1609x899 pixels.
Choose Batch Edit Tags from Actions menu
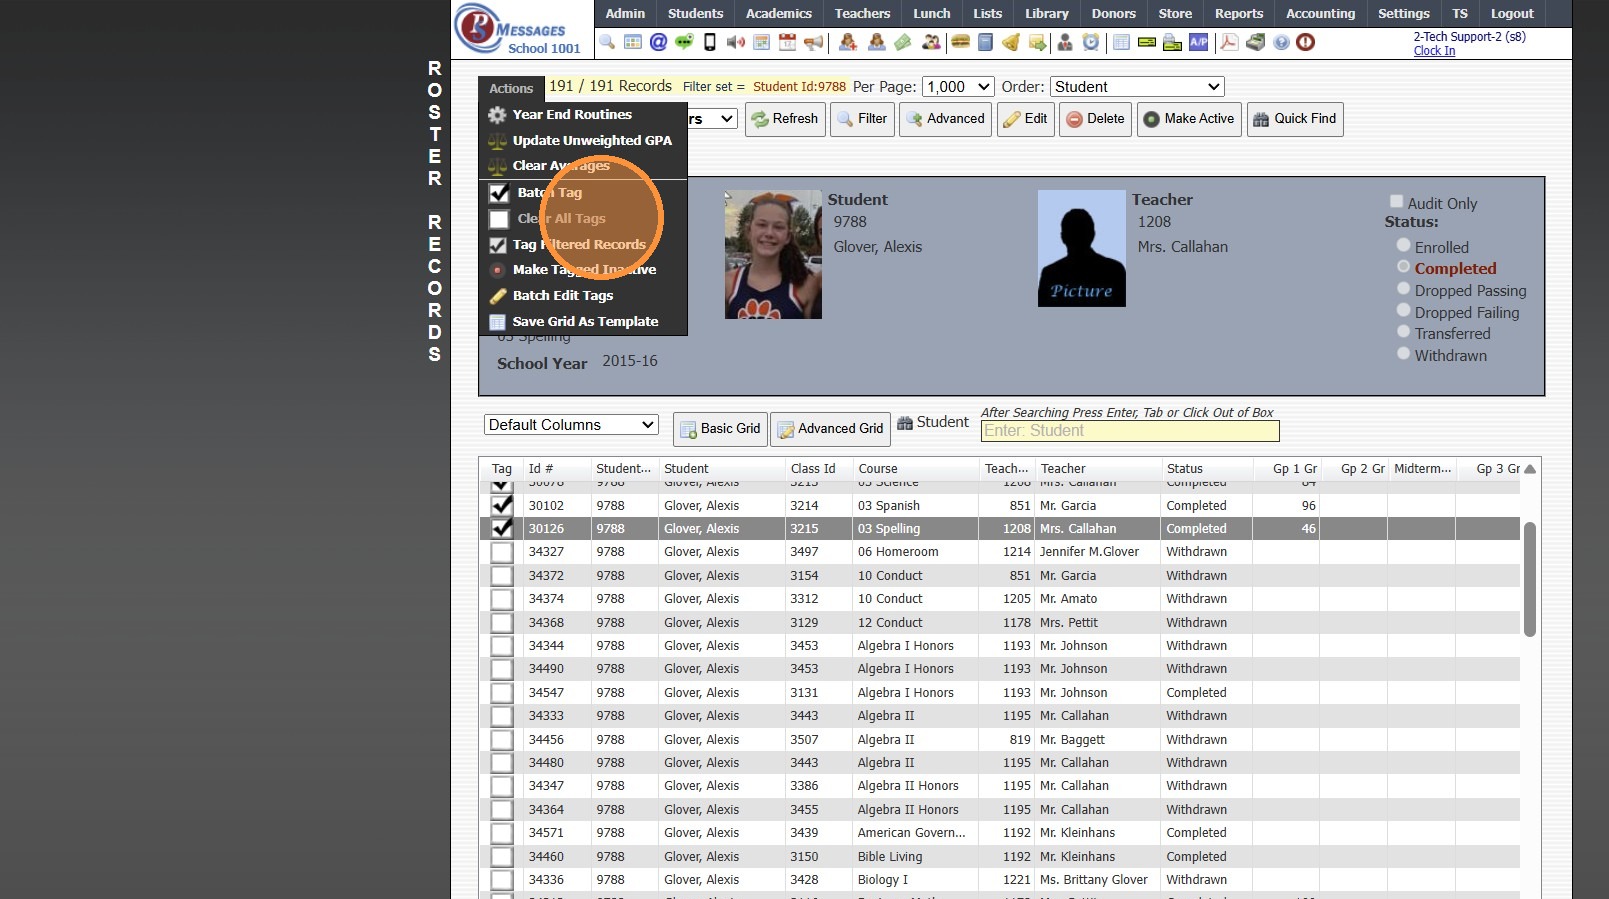coord(563,296)
